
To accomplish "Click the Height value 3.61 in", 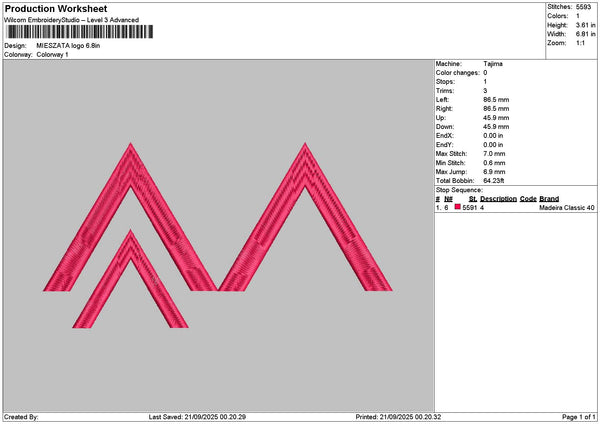I will (585, 25).
